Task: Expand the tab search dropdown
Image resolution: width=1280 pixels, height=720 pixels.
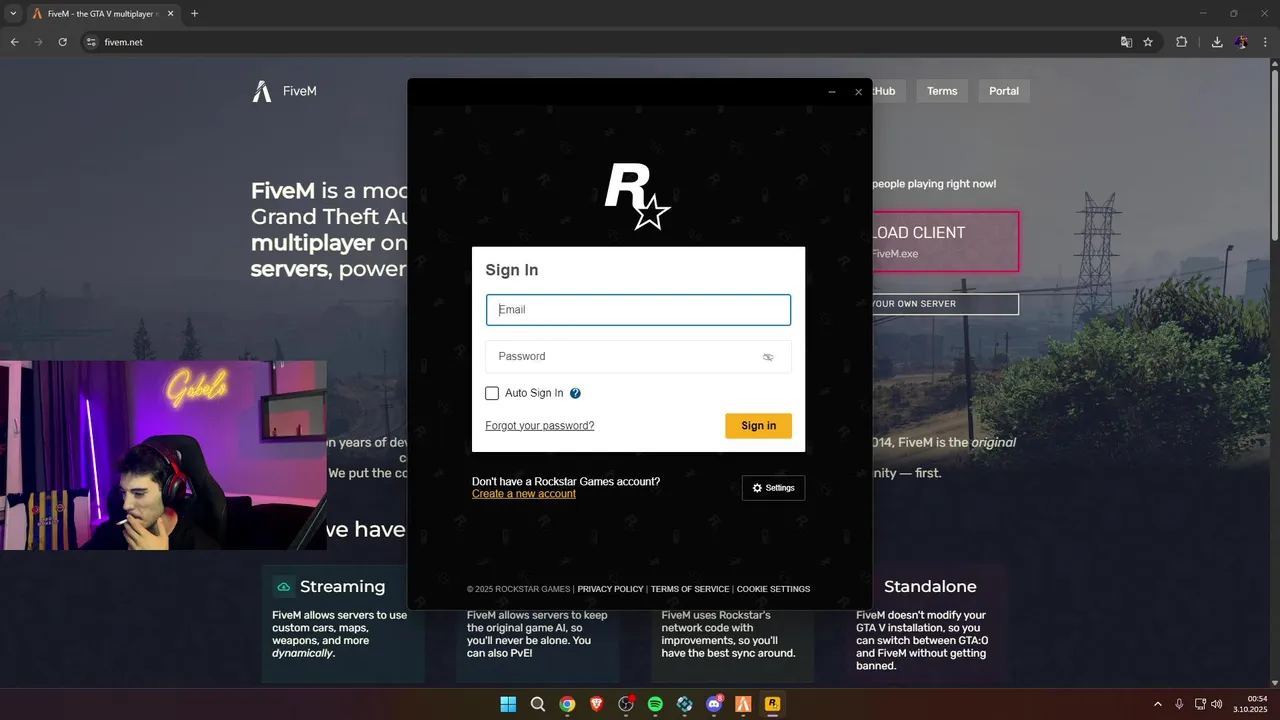Action: (x=13, y=14)
